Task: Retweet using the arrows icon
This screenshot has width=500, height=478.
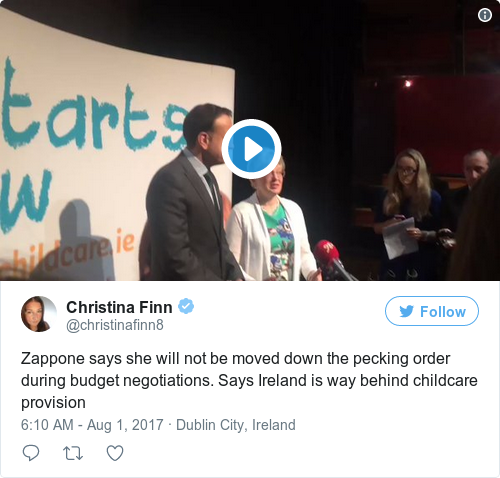Action: [x=73, y=453]
